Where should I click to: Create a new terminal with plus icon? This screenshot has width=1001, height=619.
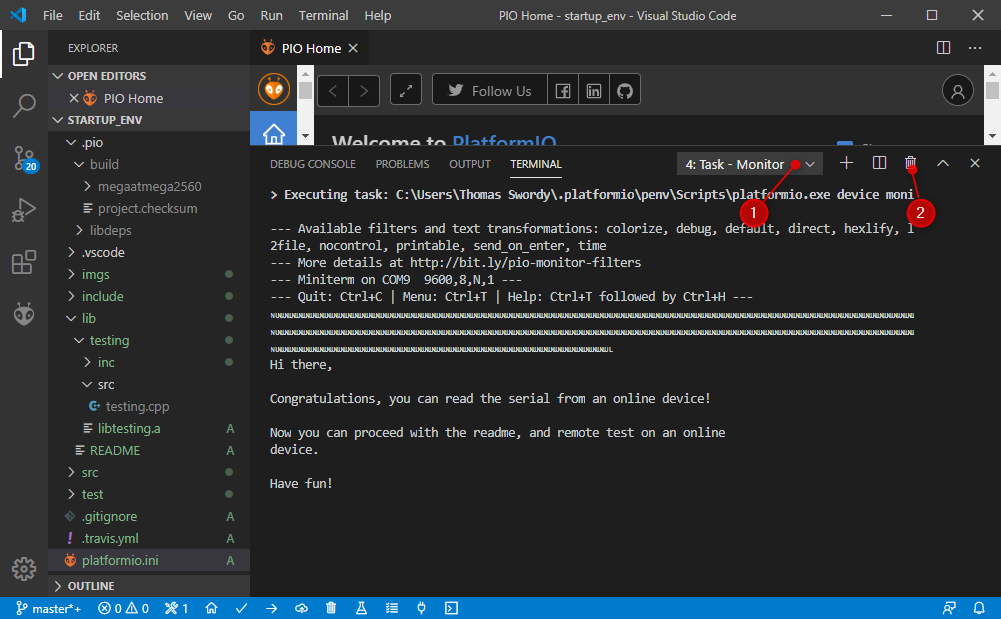click(847, 163)
